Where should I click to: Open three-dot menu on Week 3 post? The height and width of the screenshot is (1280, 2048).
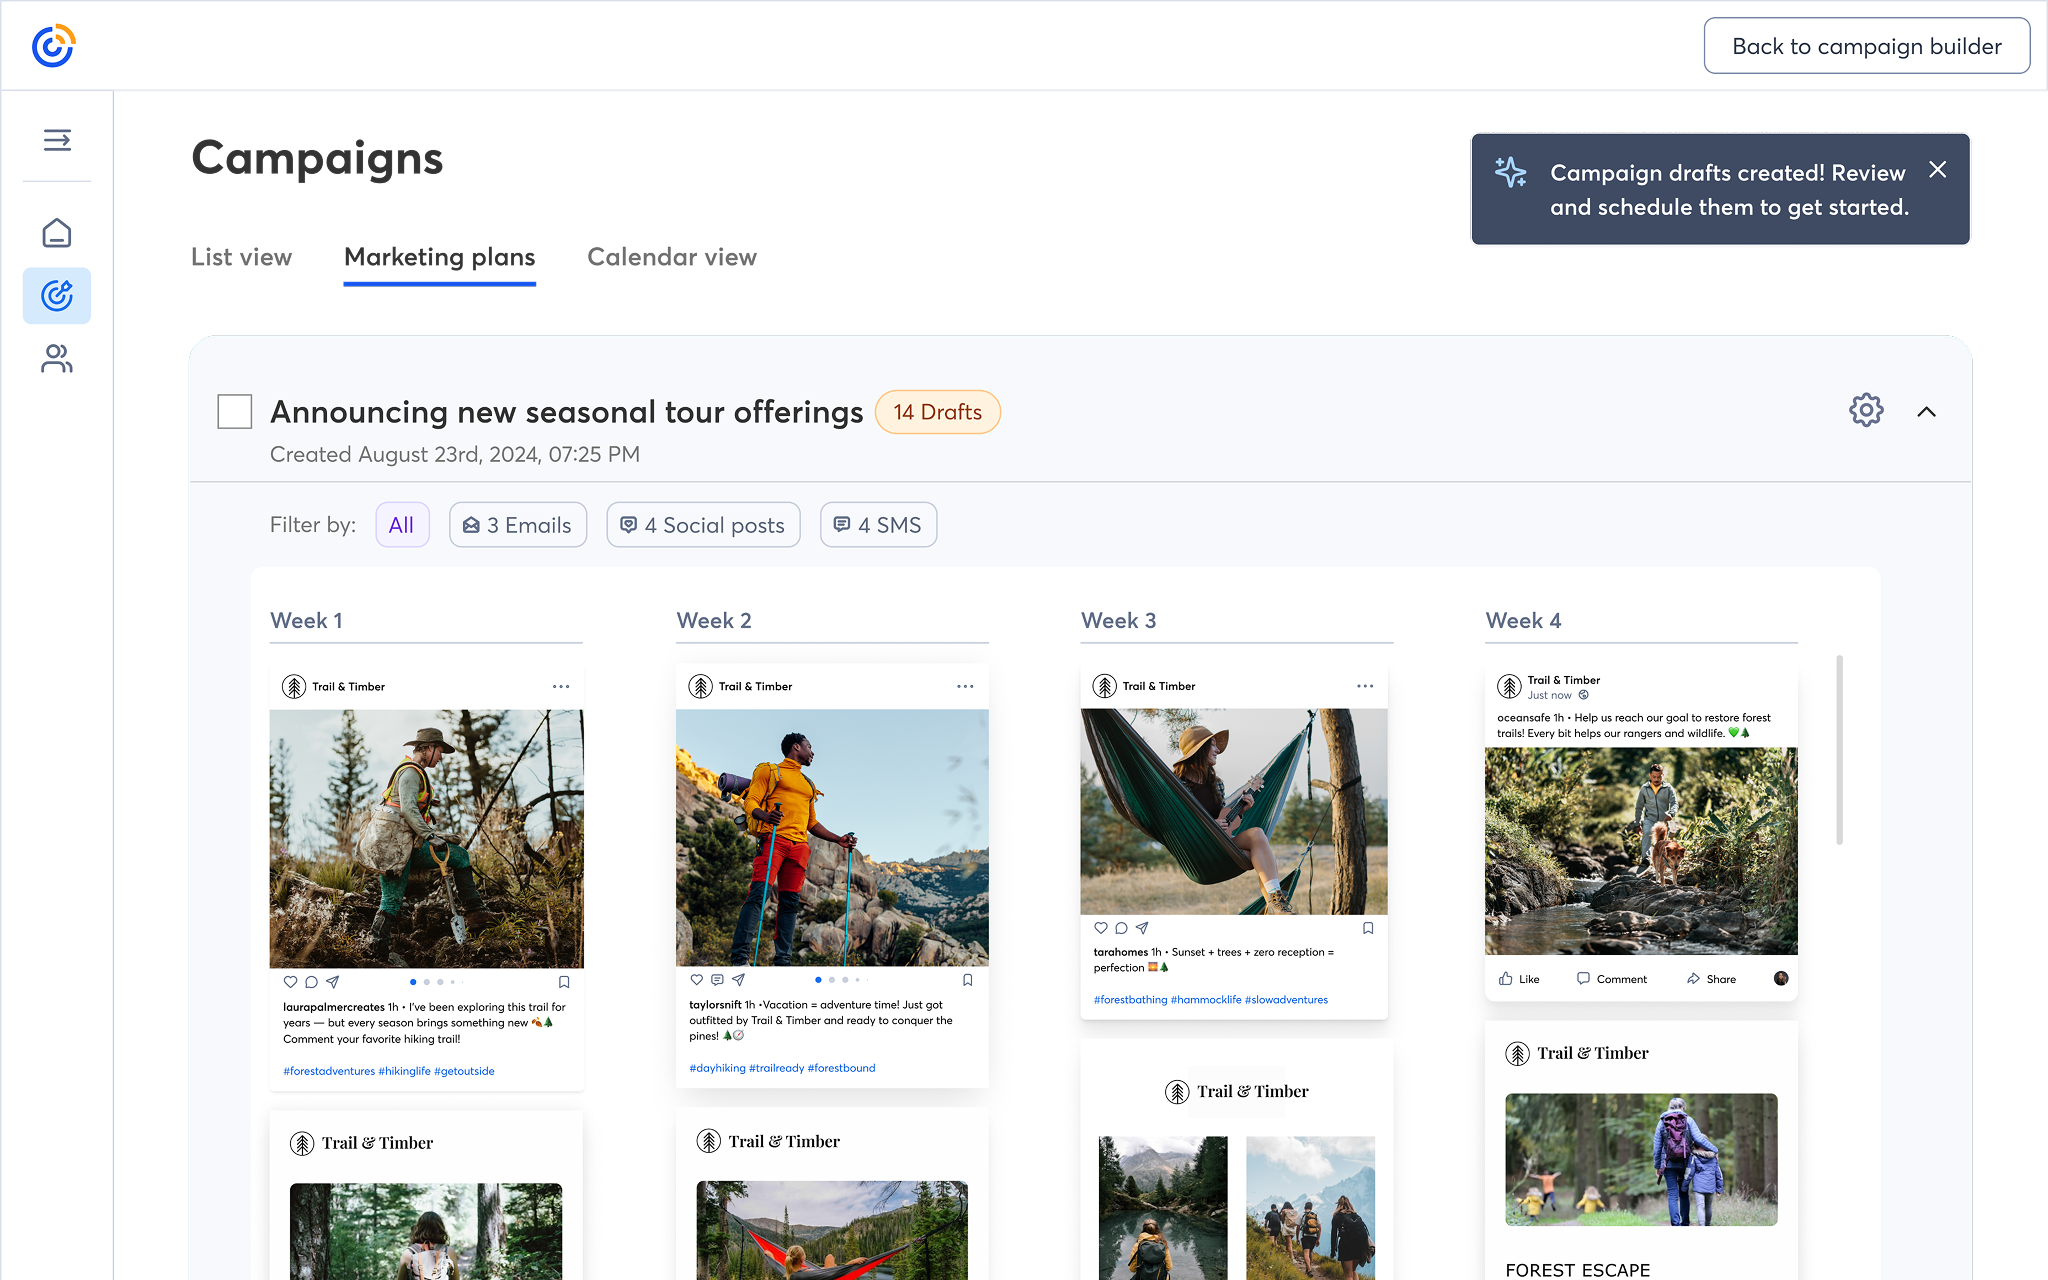coord(1365,686)
